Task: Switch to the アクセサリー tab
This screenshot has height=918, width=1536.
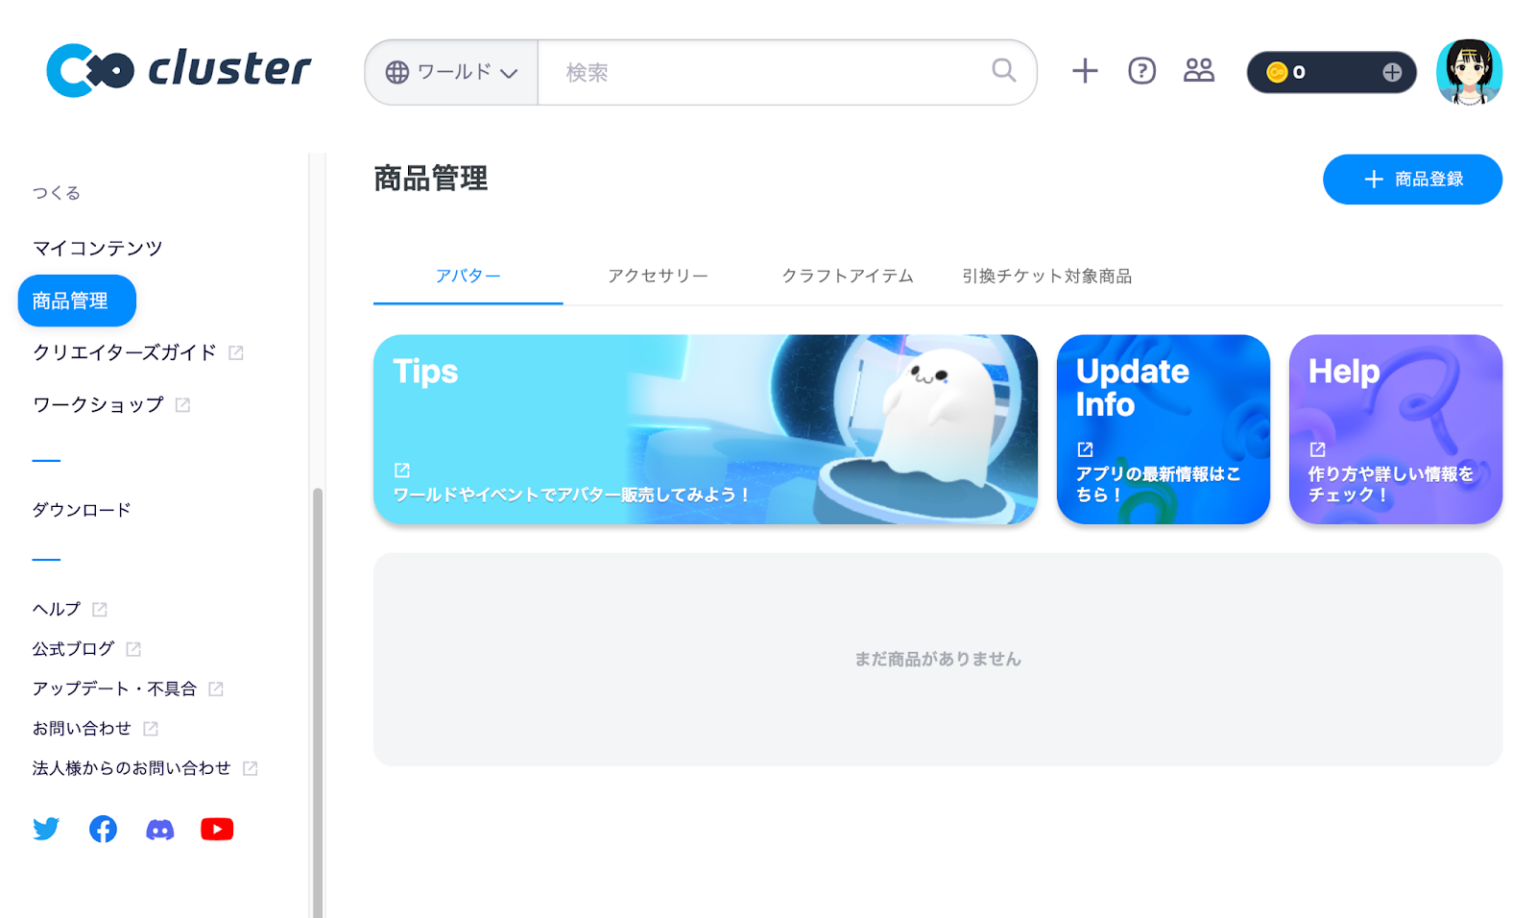Action: pos(657,276)
